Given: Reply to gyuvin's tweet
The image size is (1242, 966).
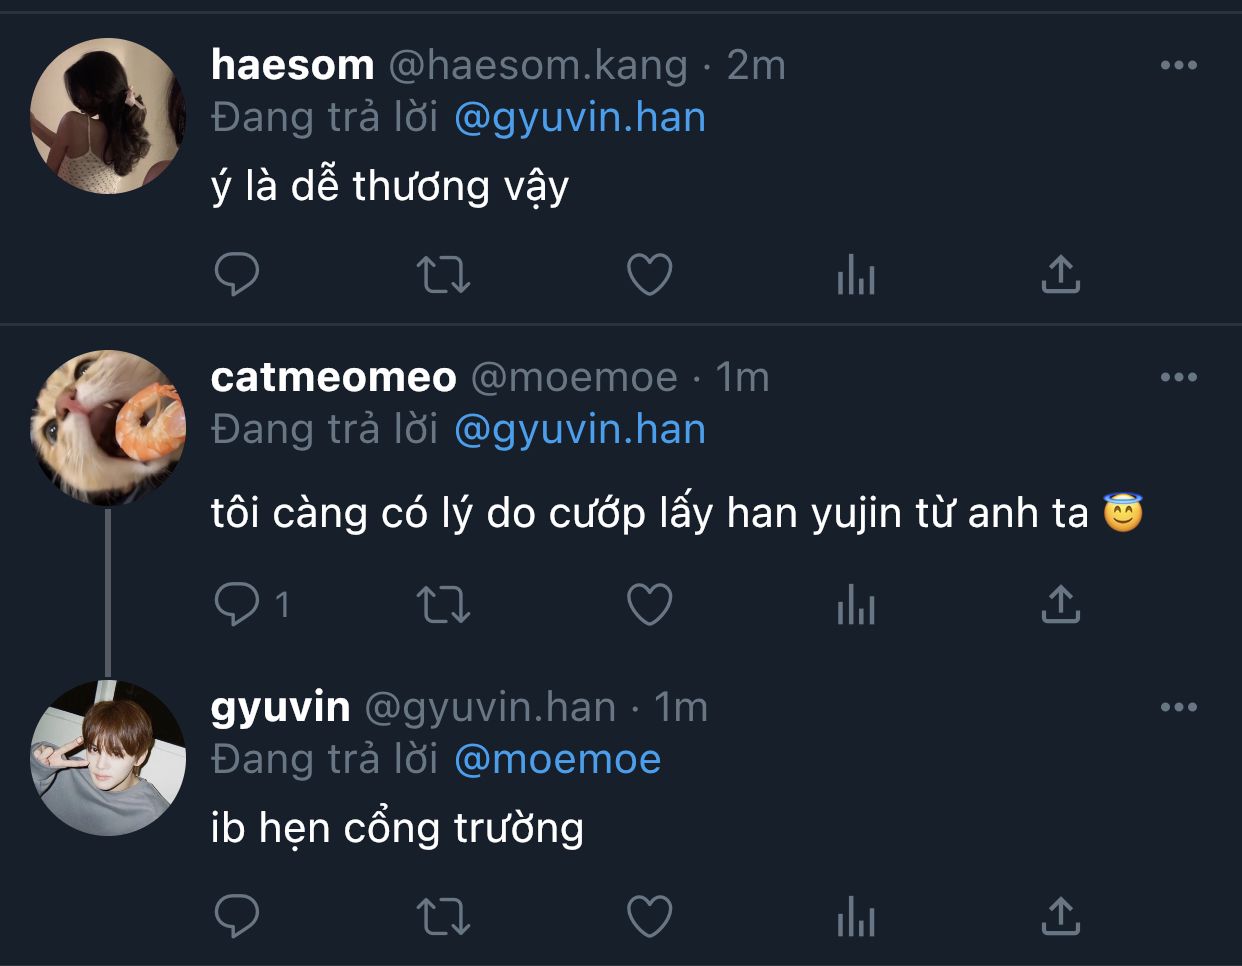Looking at the screenshot, I should click(237, 916).
